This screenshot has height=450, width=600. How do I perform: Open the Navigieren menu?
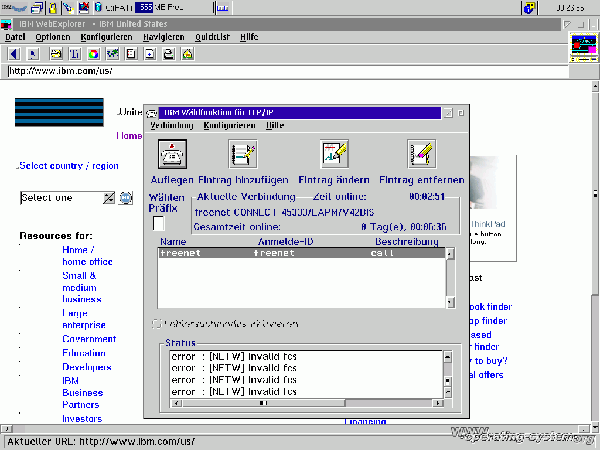point(164,37)
